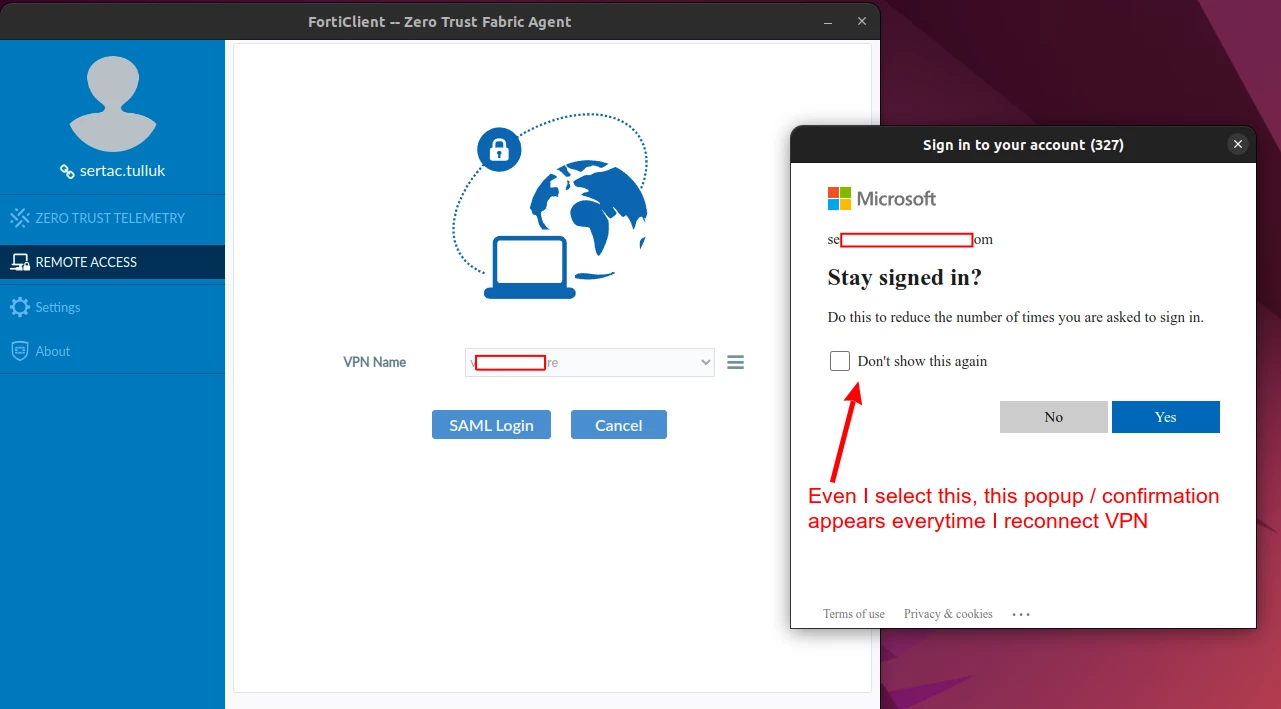1281x709 pixels.
Task: Enable the "Don't show this again" checkbox
Action: click(x=840, y=361)
